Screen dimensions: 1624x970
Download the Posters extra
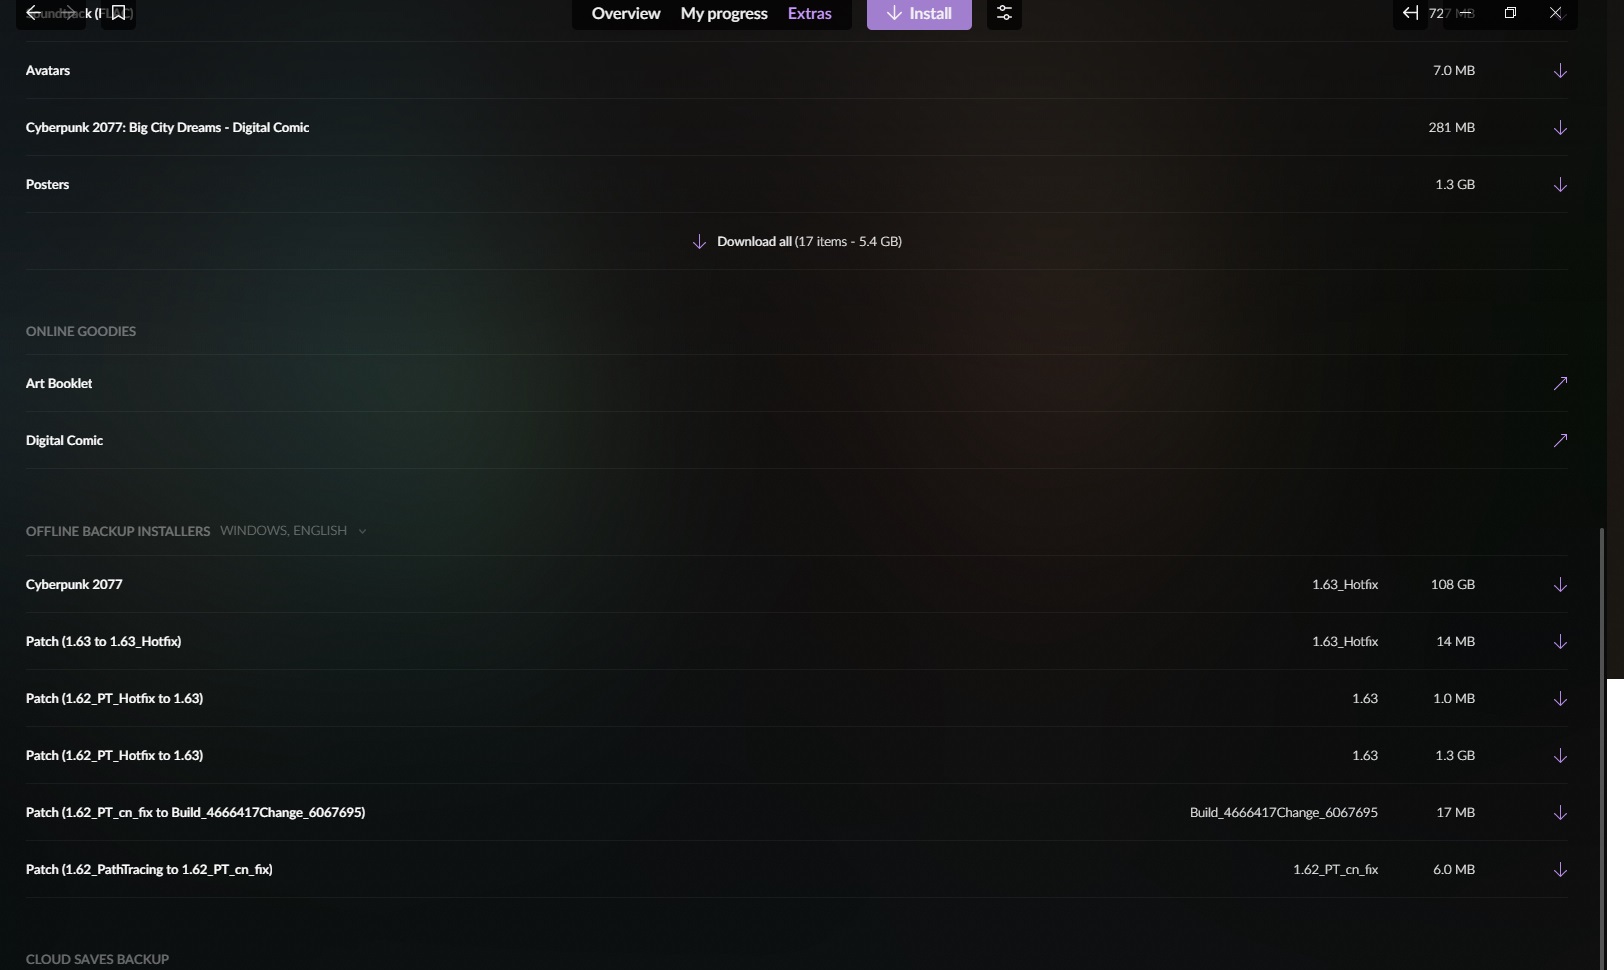pyautogui.click(x=1560, y=185)
